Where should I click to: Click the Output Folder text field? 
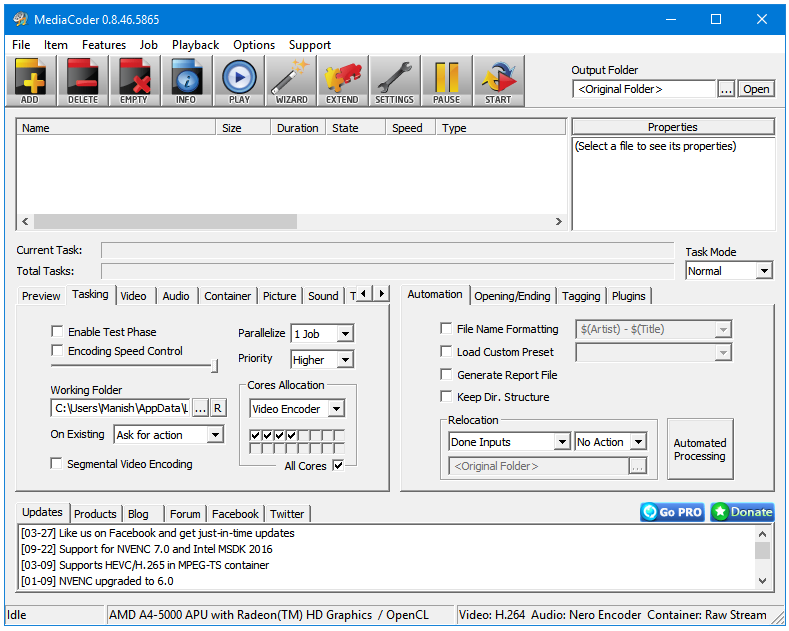point(644,89)
